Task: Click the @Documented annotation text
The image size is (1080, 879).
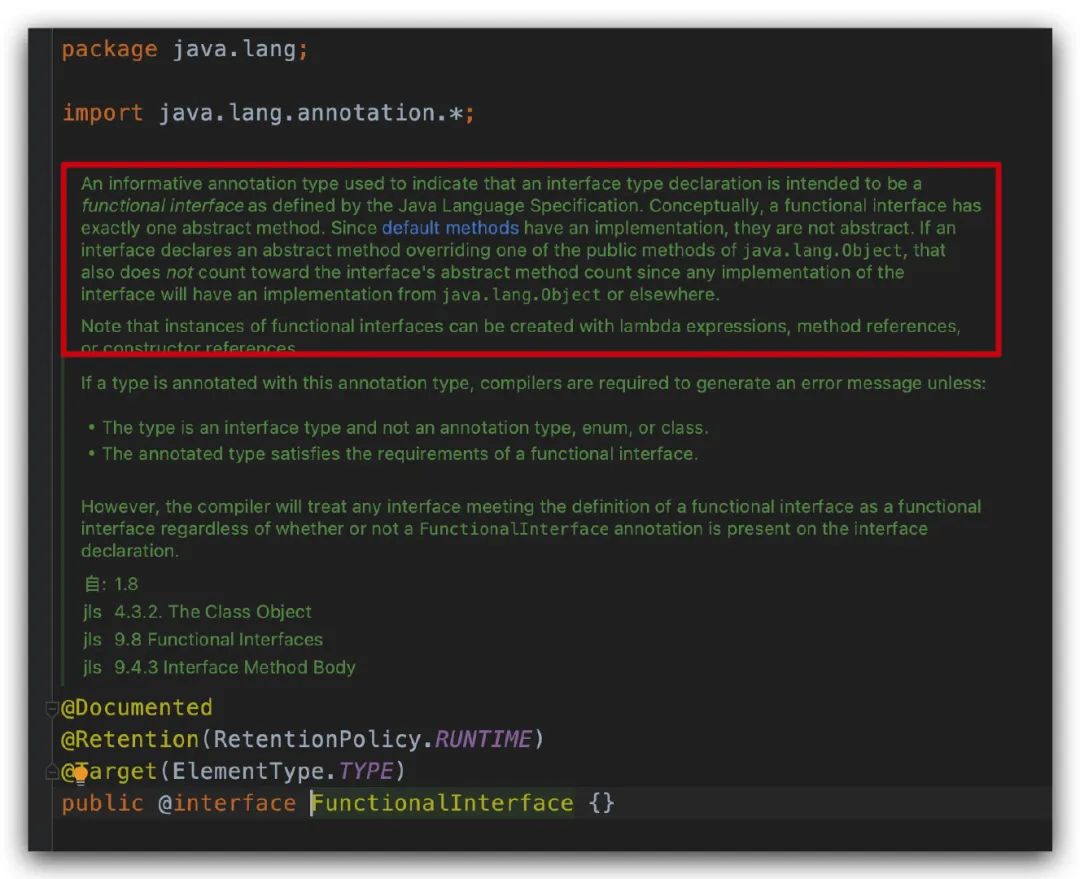Action: (137, 708)
